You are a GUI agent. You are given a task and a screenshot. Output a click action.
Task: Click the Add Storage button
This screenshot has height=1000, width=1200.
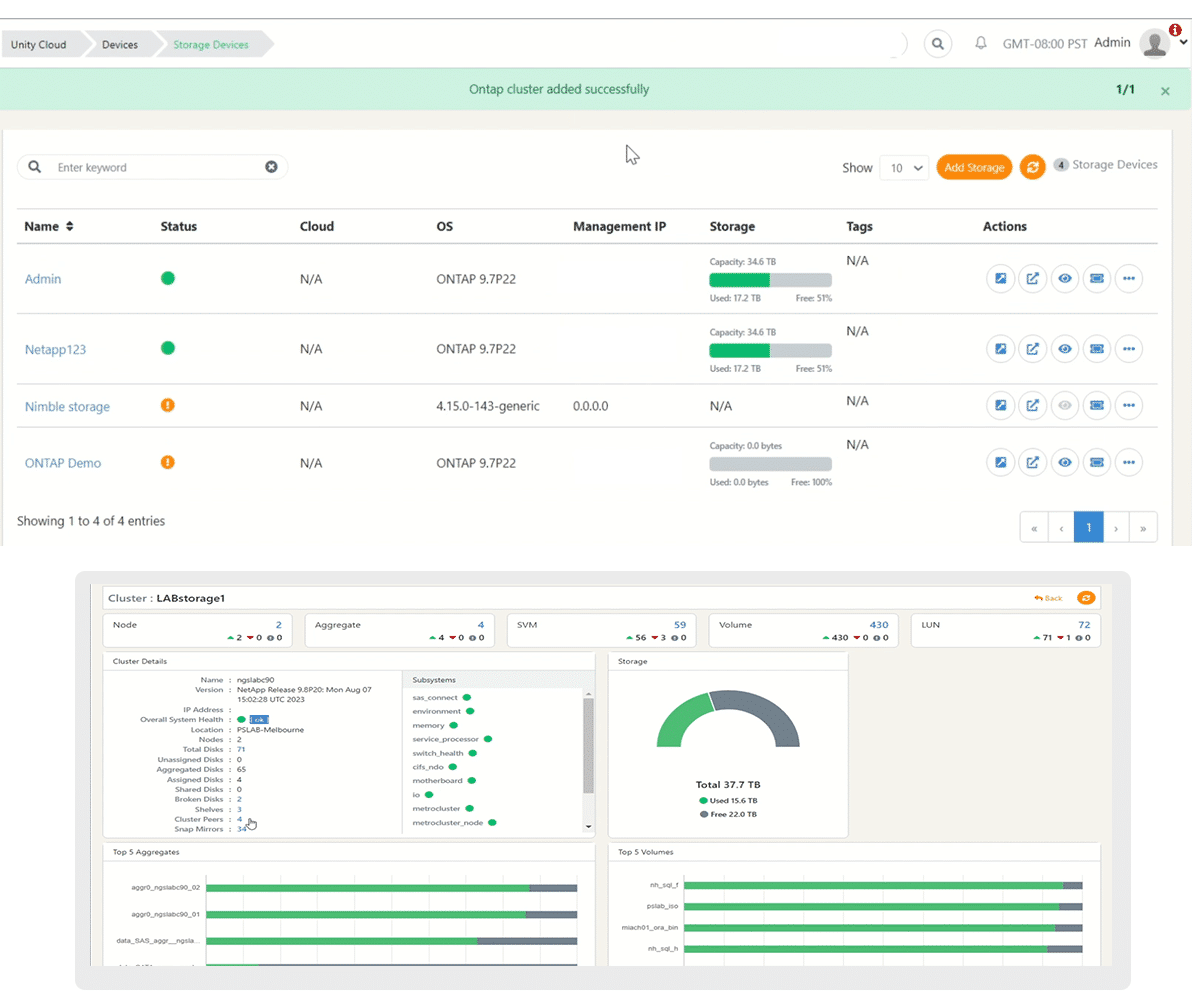(x=974, y=167)
